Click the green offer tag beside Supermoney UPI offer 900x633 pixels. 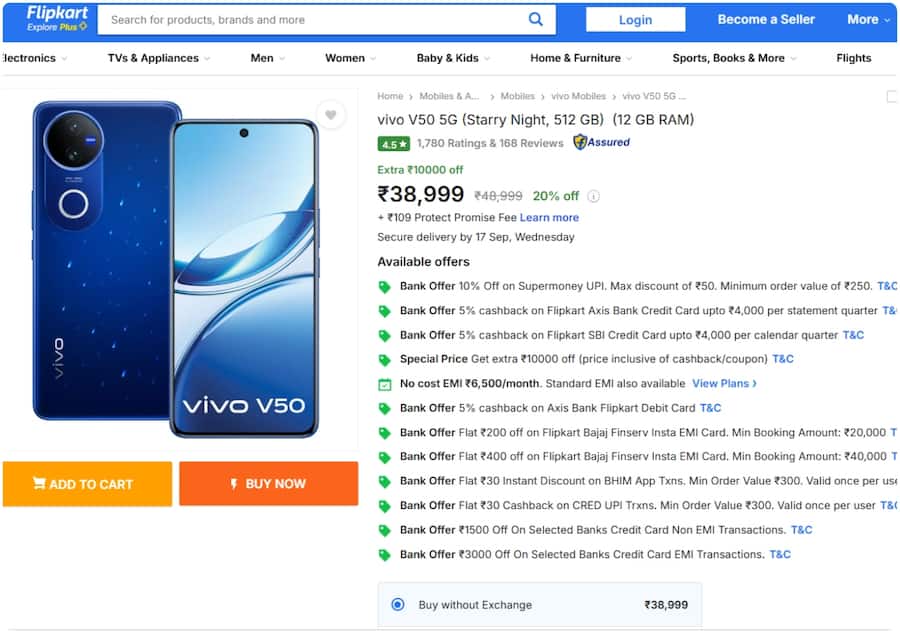(x=385, y=286)
